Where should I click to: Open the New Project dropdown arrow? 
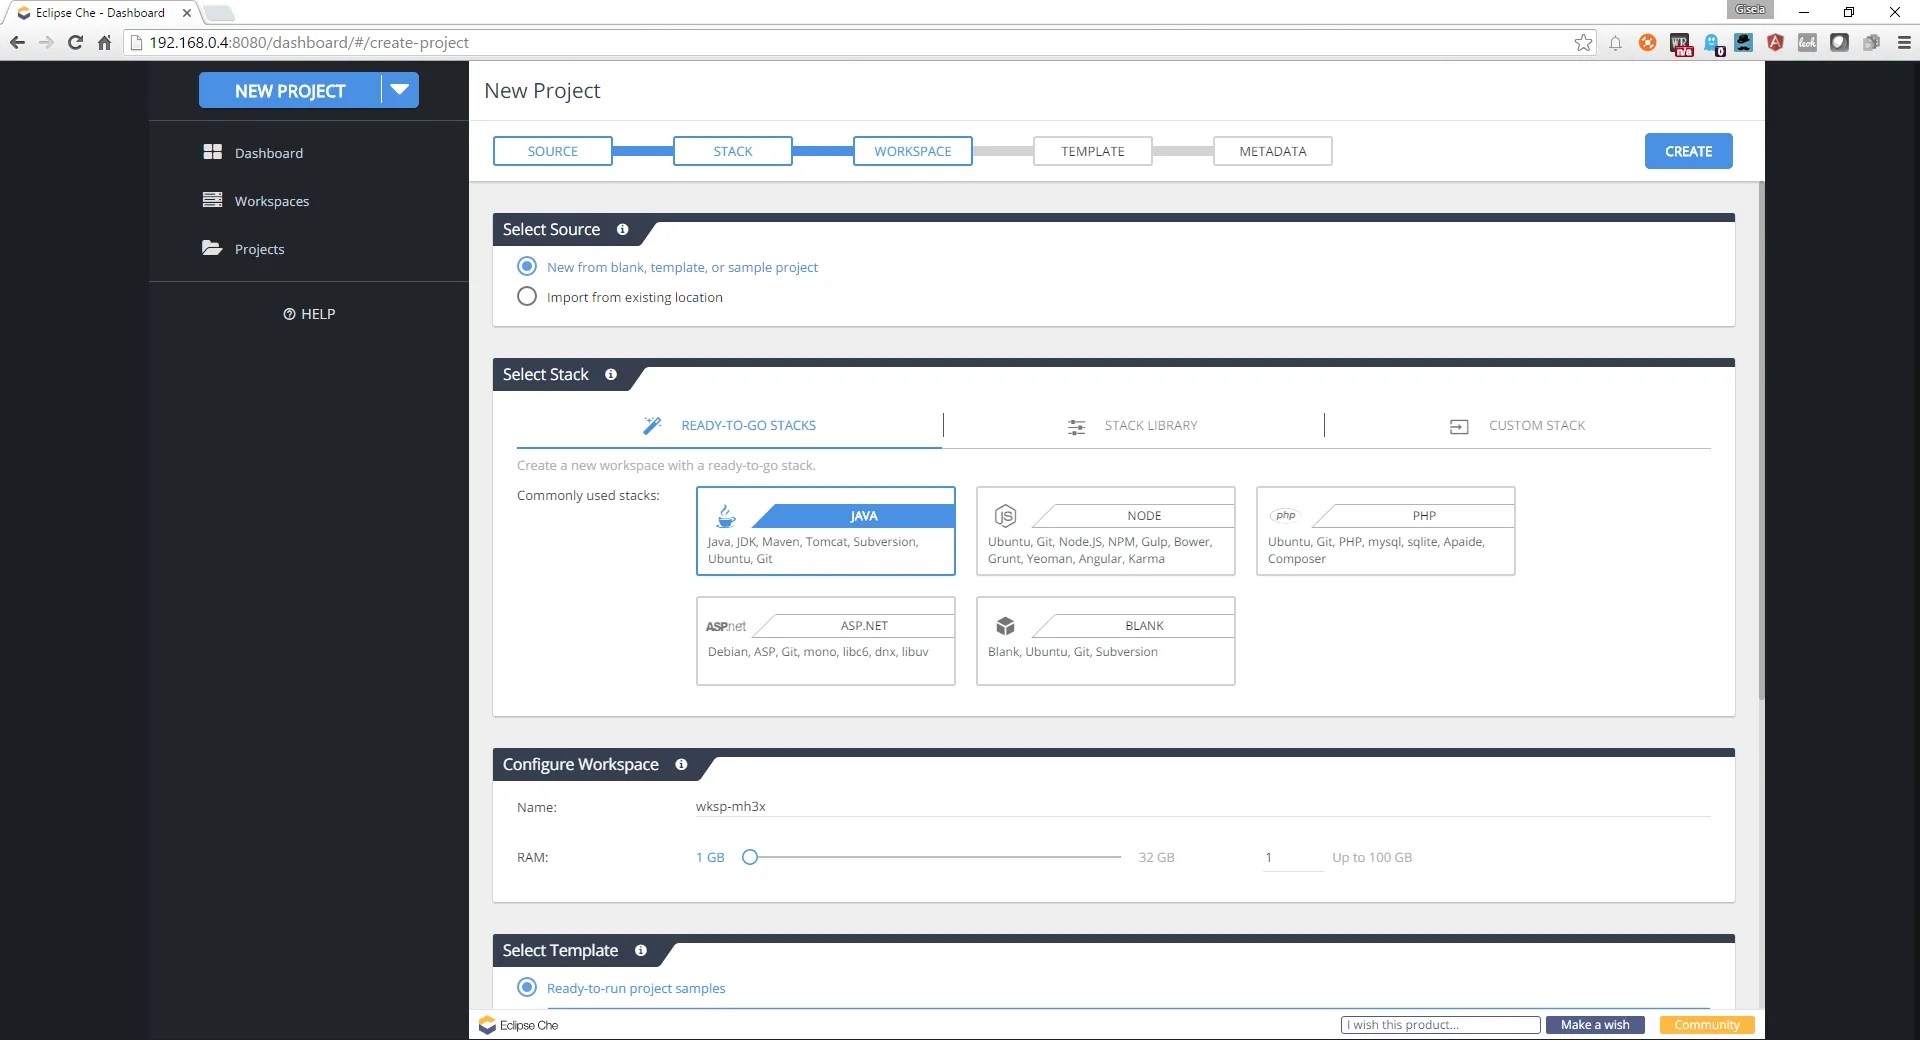[400, 90]
